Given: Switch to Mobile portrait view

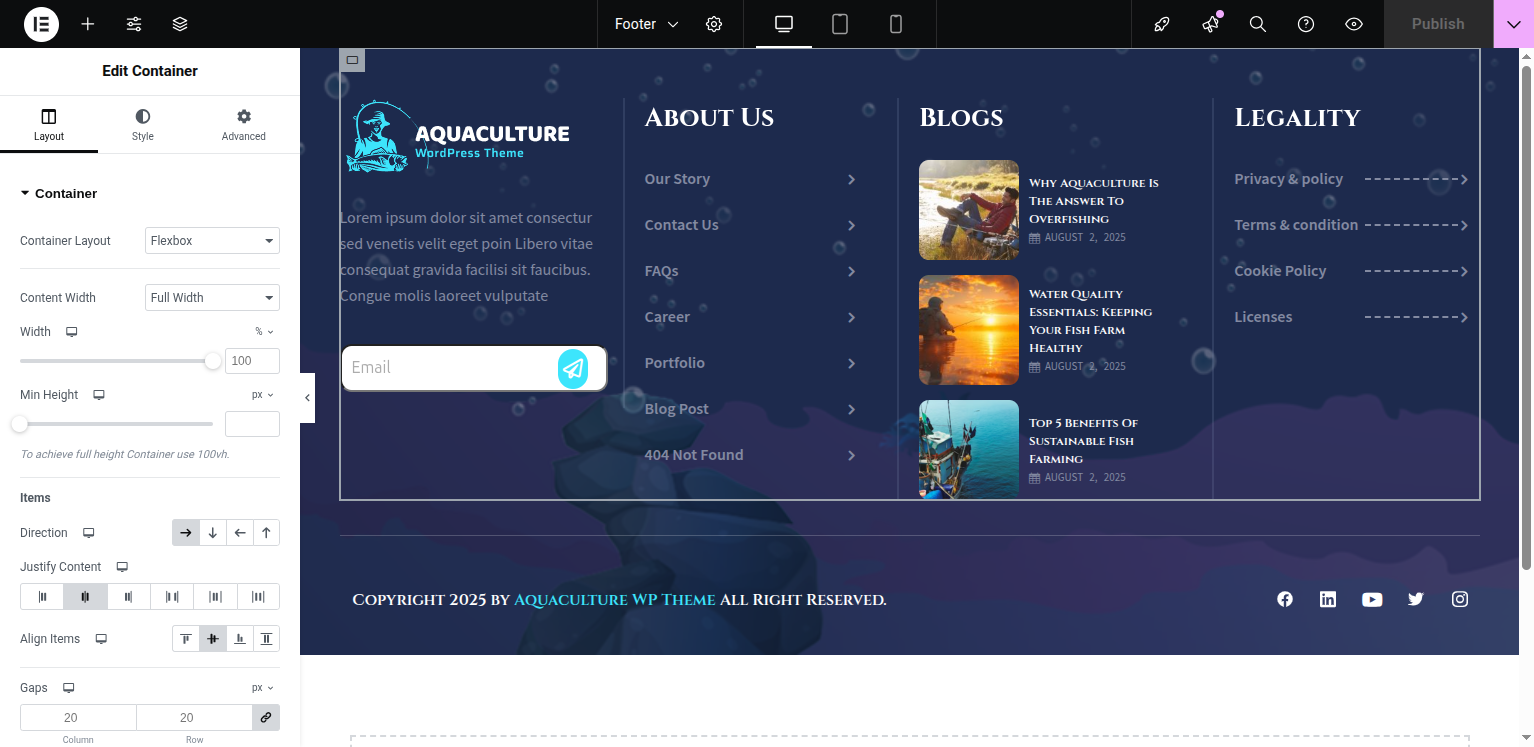Looking at the screenshot, I should 896,24.
